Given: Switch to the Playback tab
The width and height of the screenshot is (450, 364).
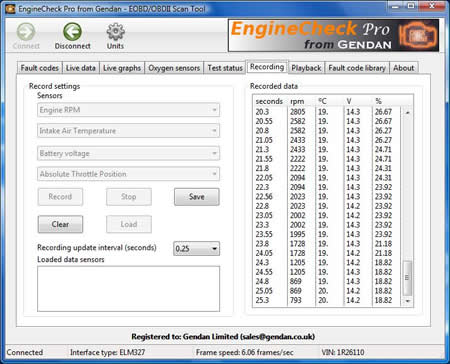Looking at the screenshot, I should pyautogui.click(x=306, y=68).
